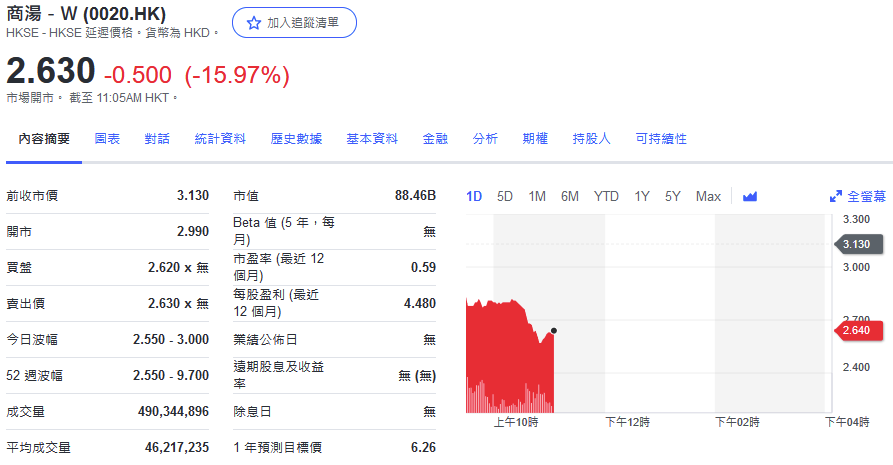Open the 圖表 tab
This screenshot has width=893, height=465.
click(x=107, y=139)
